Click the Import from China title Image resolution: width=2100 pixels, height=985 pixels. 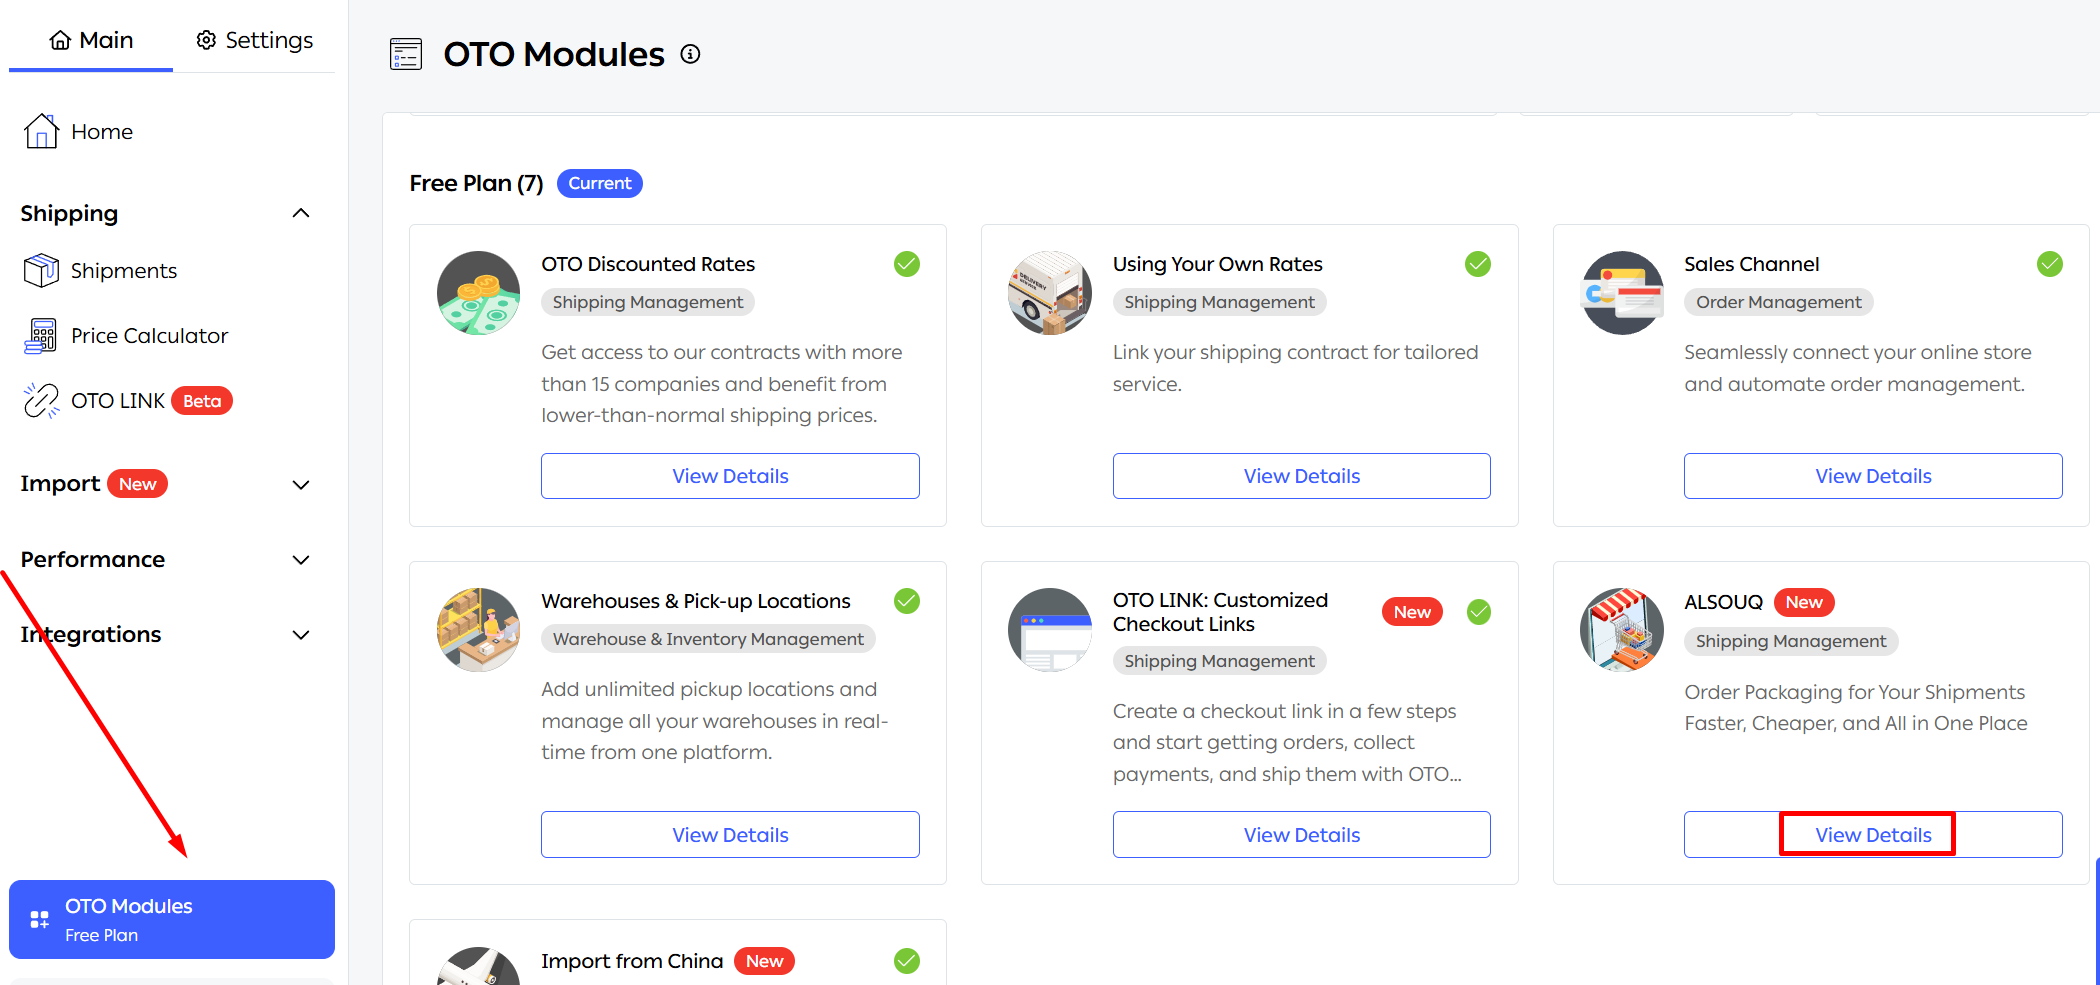[632, 961]
